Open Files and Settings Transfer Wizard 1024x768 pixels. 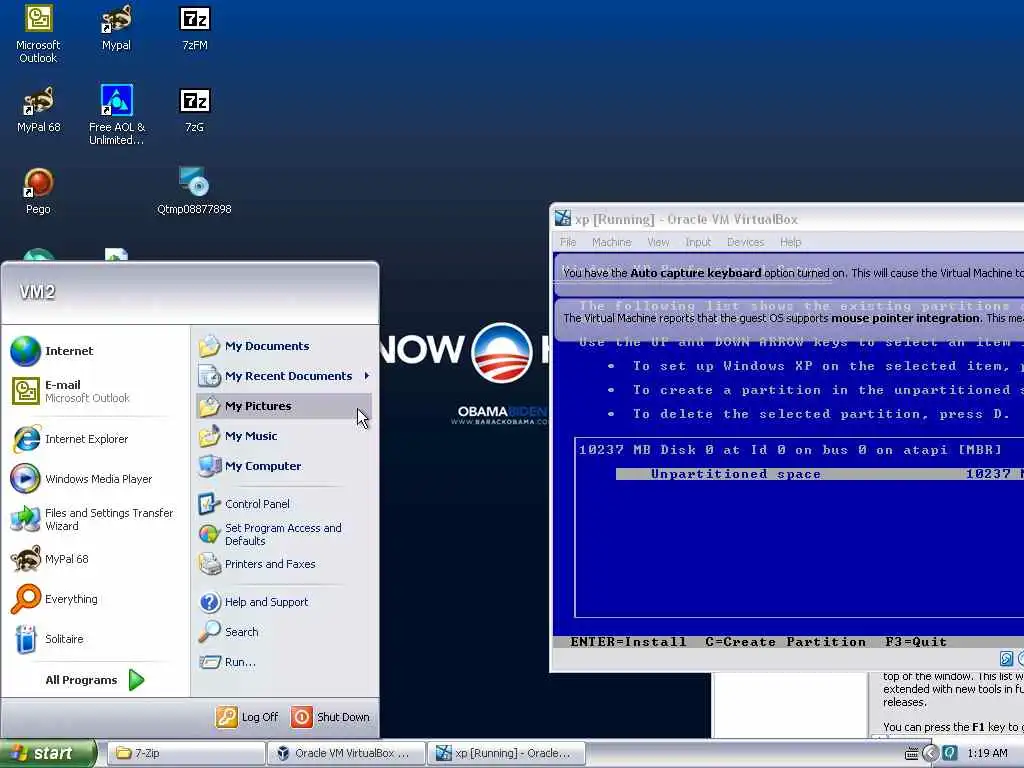click(x=93, y=519)
